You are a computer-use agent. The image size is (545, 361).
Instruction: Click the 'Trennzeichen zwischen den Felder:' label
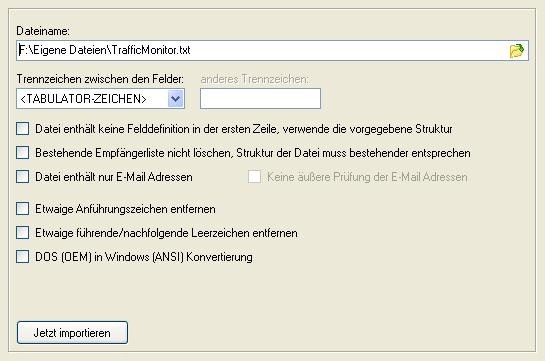point(100,79)
